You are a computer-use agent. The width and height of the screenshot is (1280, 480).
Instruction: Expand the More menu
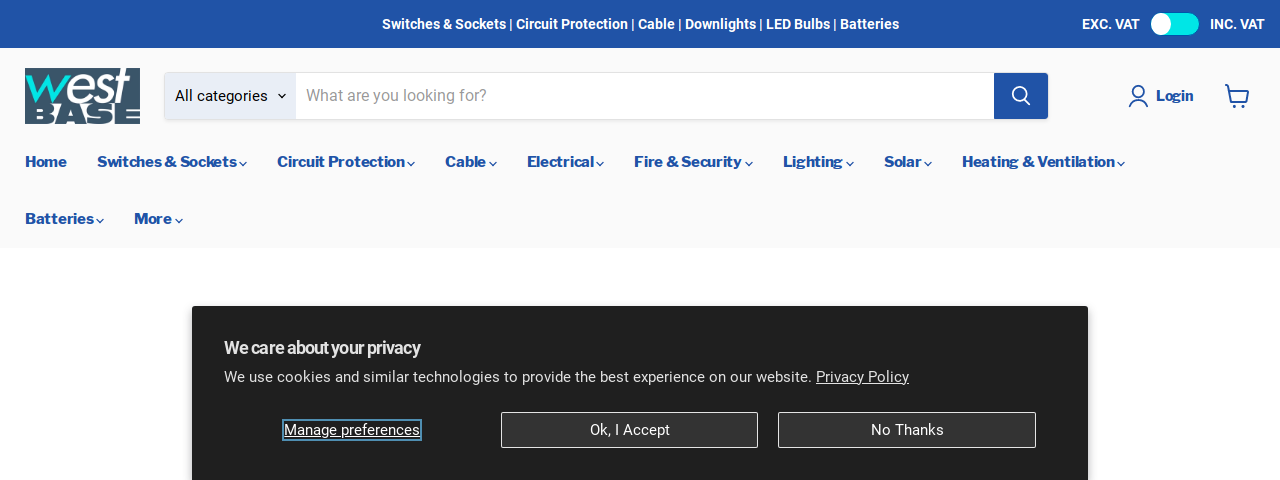(x=158, y=219)
